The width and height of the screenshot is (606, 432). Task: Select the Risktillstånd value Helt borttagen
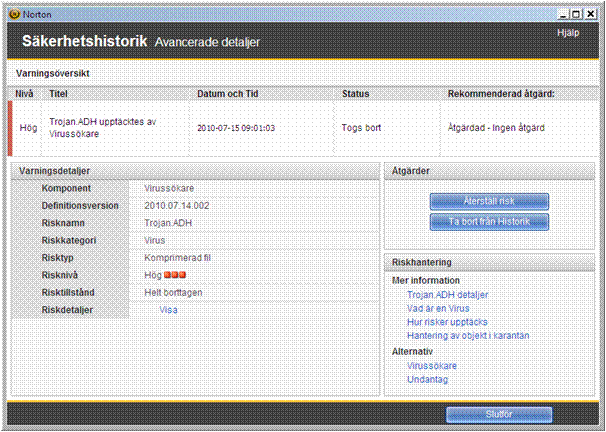click(x=173, y=293)
